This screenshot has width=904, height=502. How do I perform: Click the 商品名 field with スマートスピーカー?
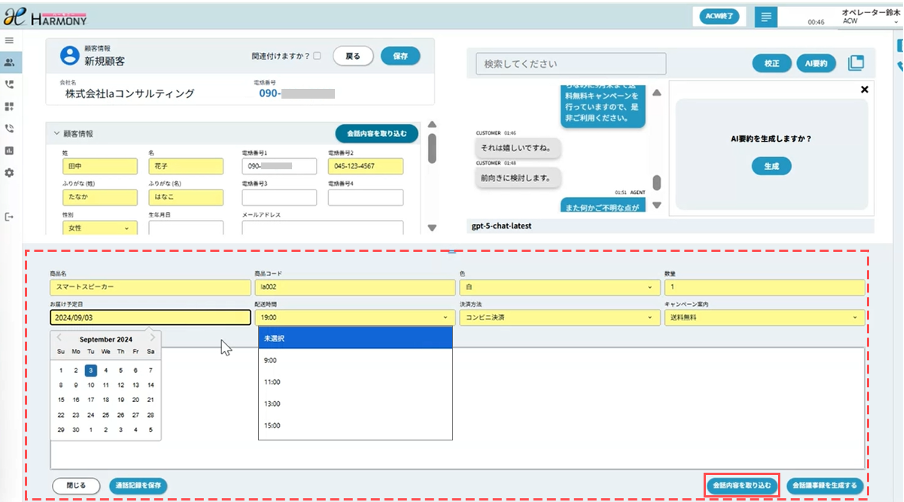pos(150,287)
